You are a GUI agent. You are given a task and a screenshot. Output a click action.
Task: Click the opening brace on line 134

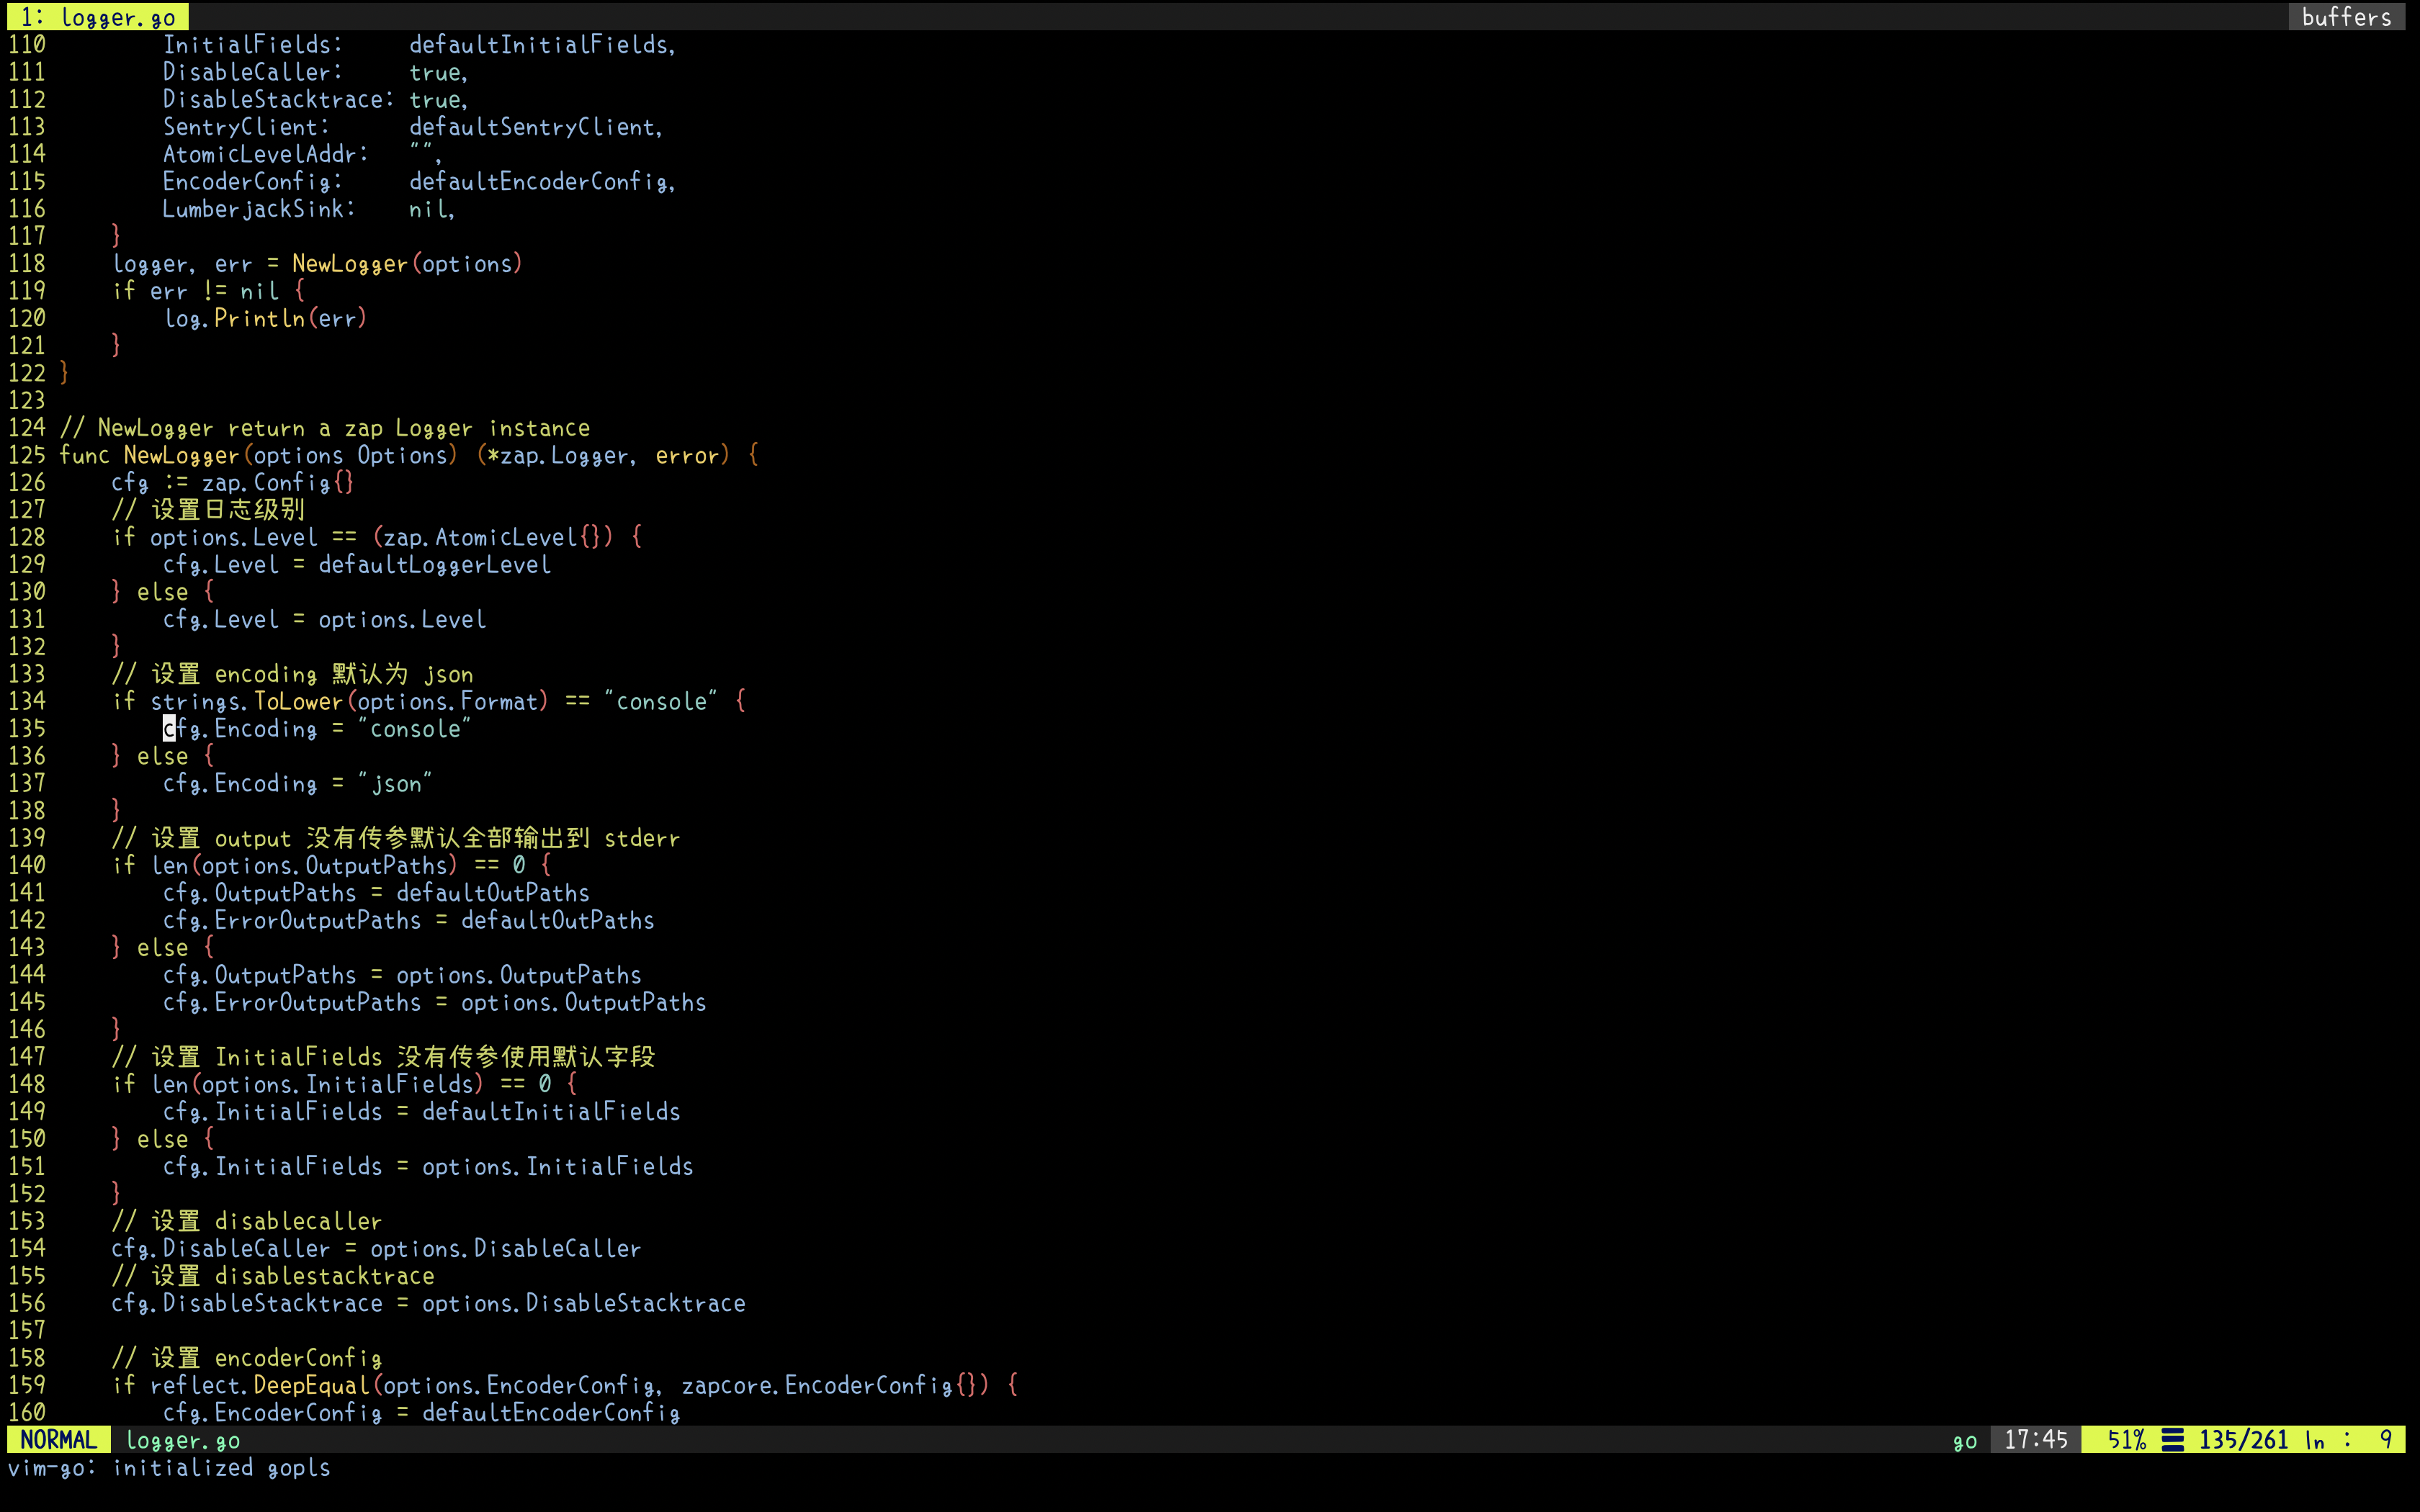click(740, 701)
